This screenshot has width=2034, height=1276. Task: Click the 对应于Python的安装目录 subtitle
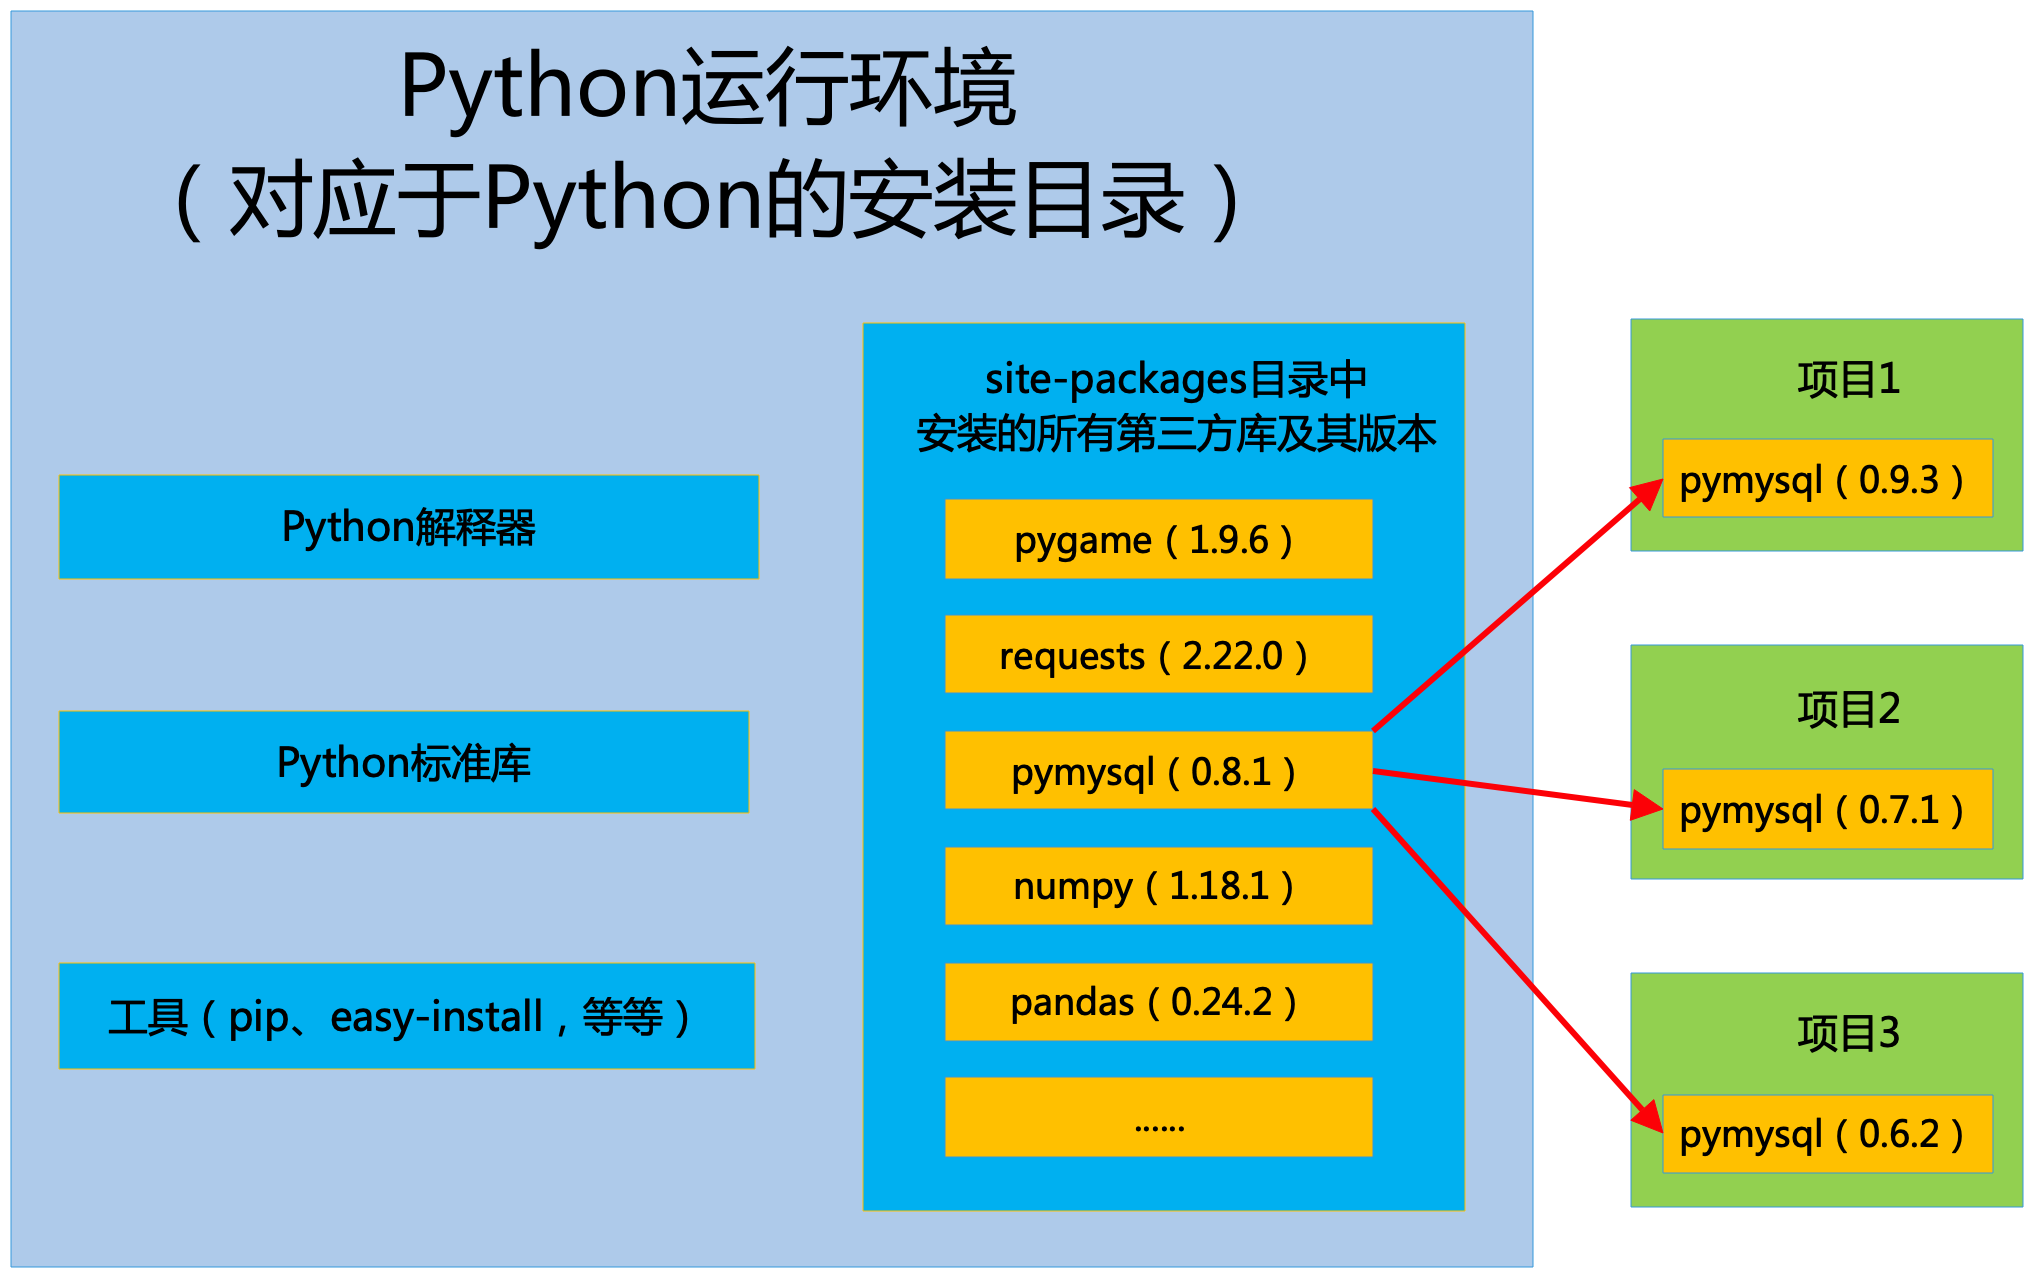point(708,200)
